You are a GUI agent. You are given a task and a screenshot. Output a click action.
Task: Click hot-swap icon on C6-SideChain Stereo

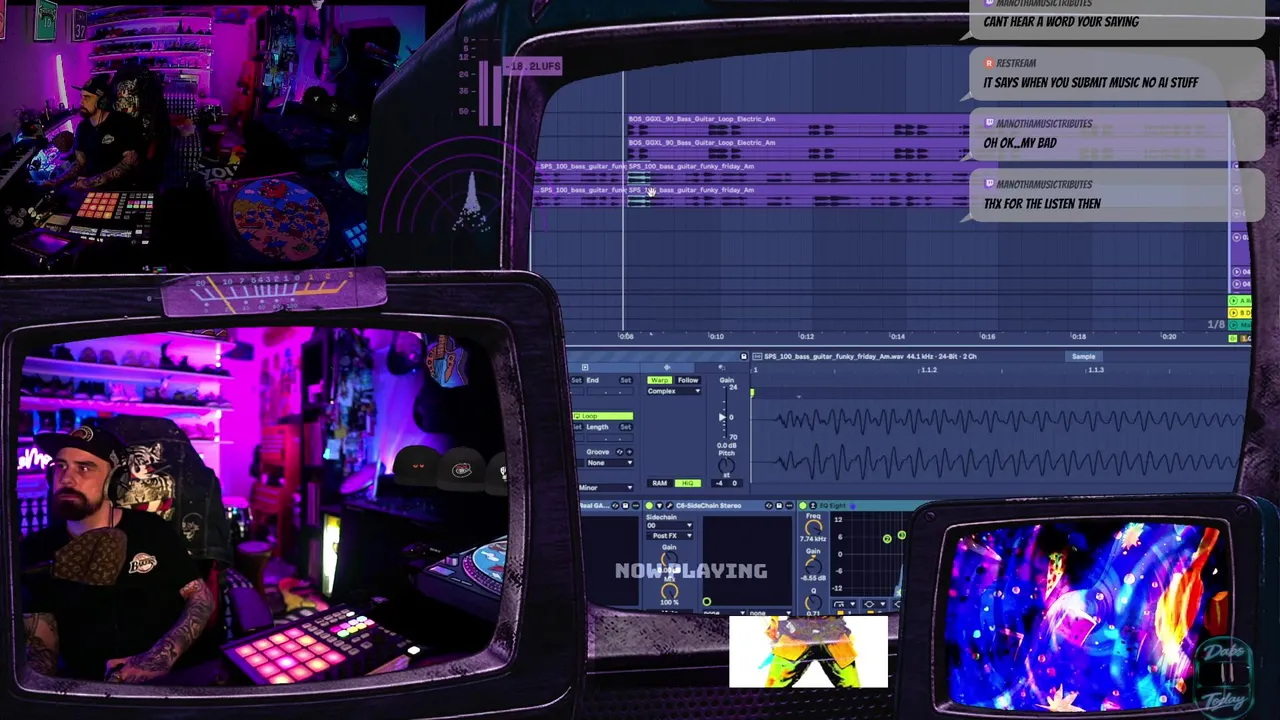[768, 506]
